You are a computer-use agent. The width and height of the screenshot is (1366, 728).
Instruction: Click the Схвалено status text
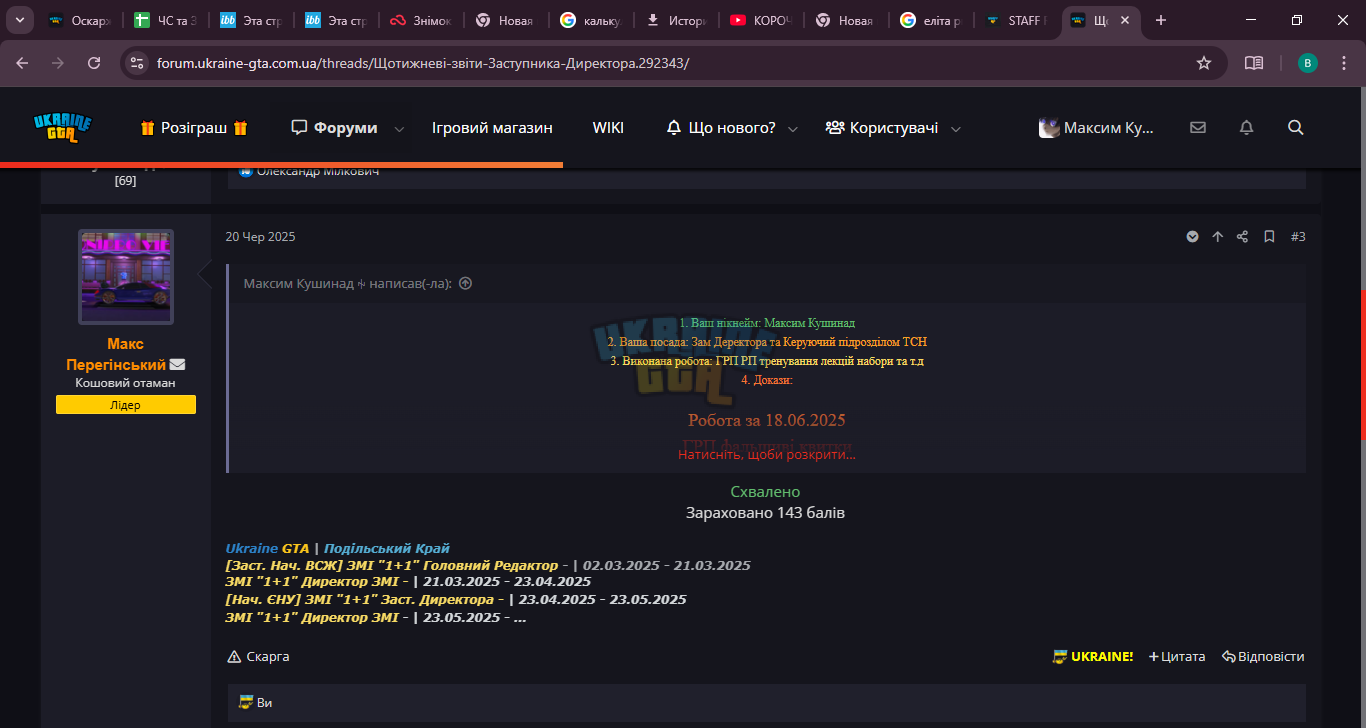pos(765,492)
